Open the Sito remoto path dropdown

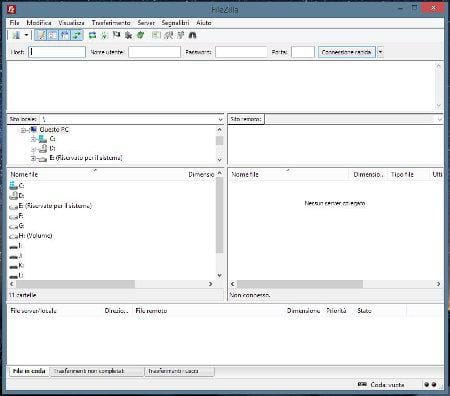pos(439,119)
